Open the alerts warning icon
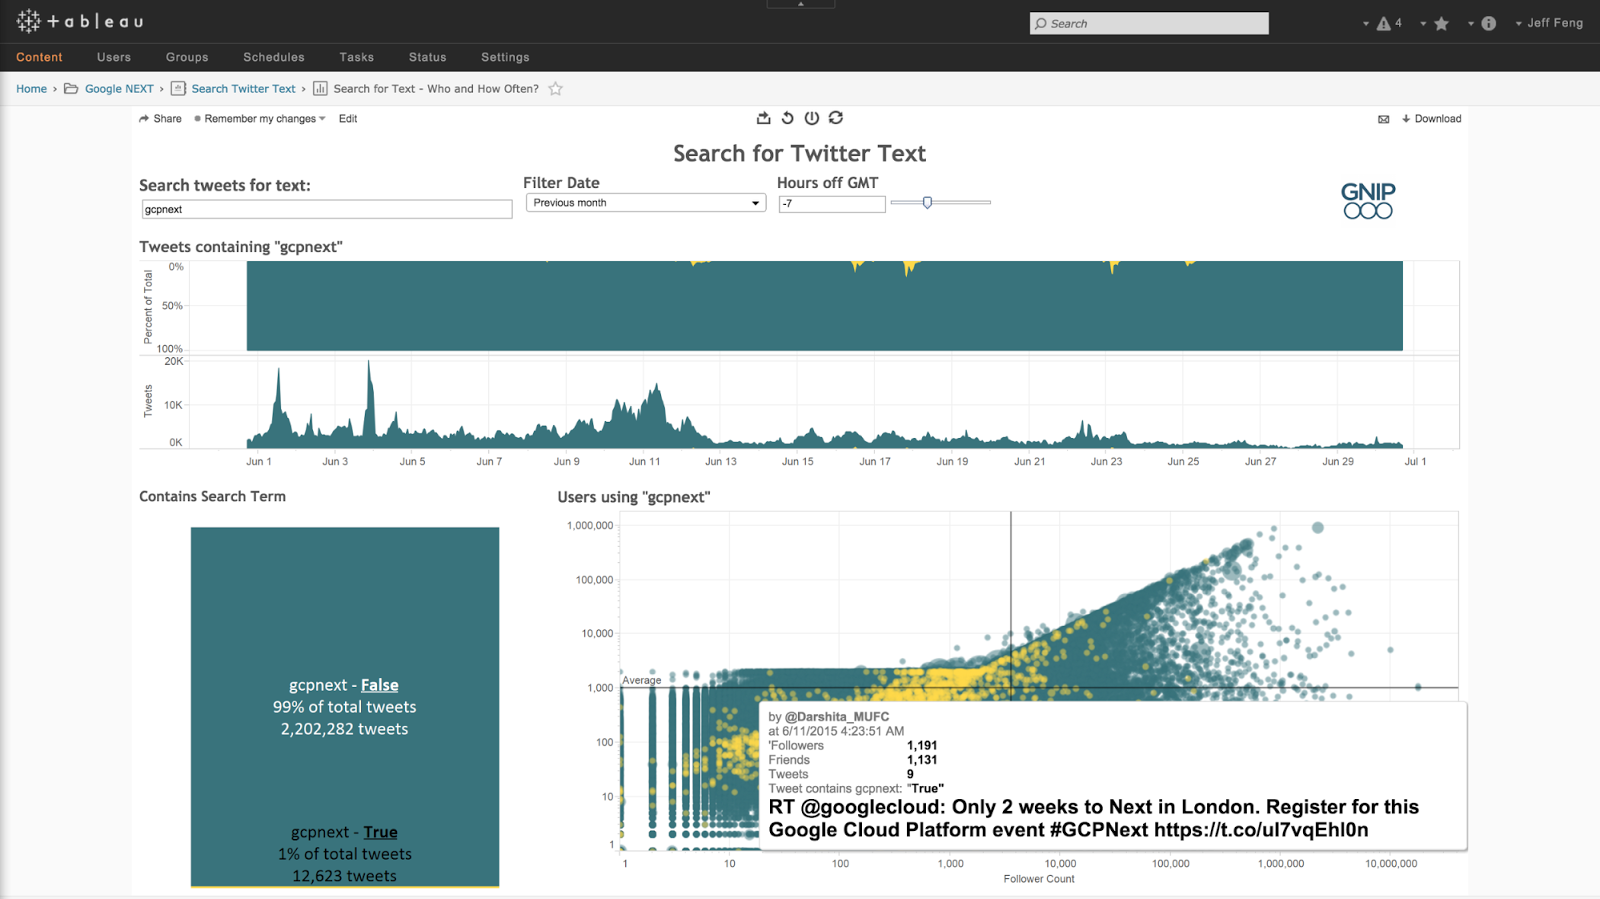1600x899 pixels. pos(1384,23)
